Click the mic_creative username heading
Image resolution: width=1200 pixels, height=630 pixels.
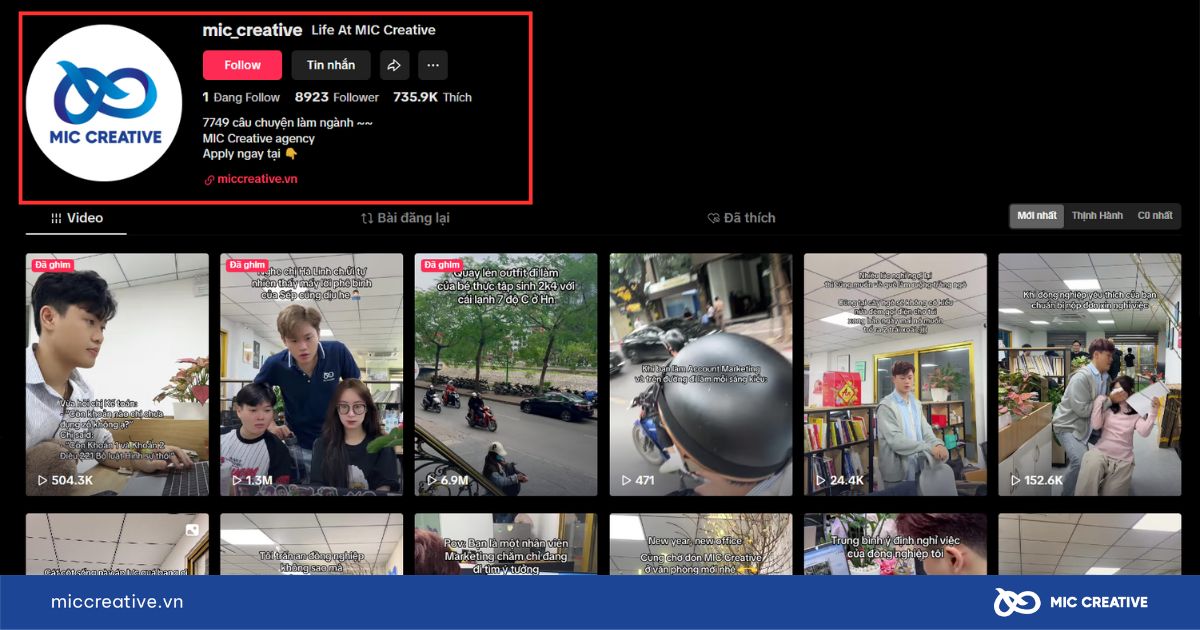pos(252,30)
